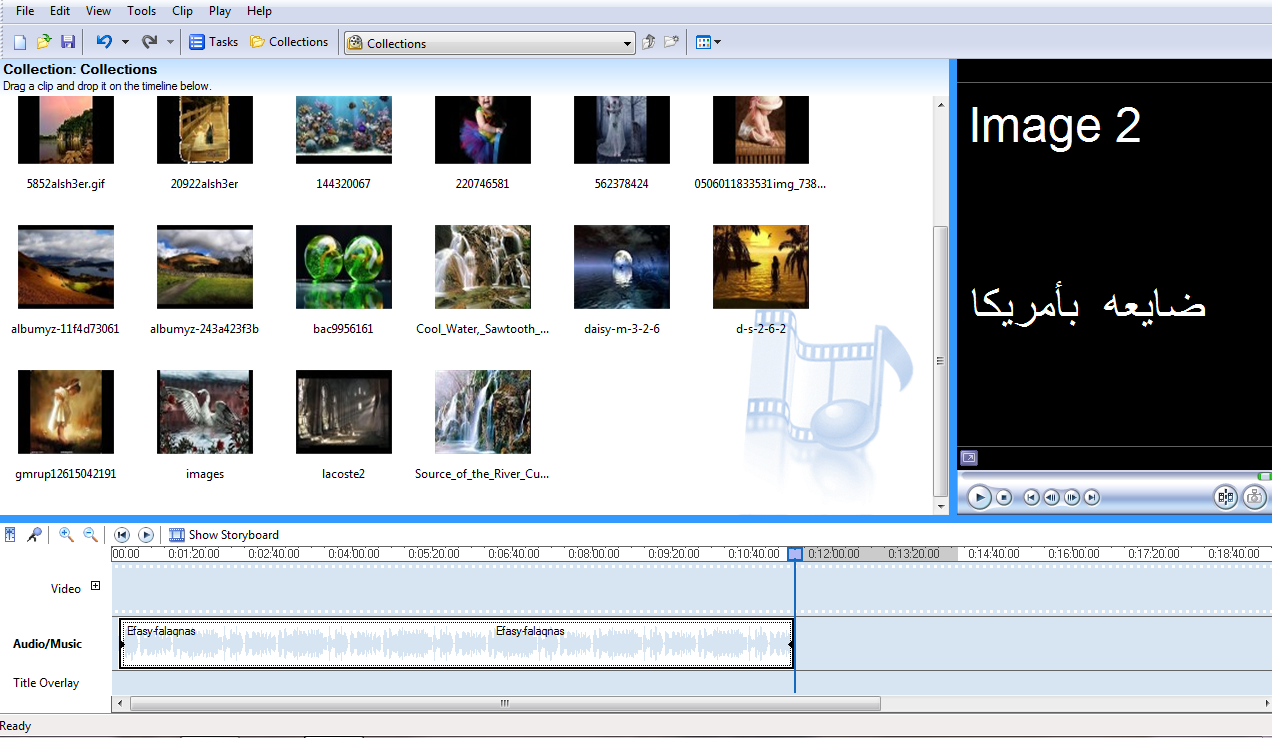Select the daisy-m-3-2-6 thumbnail
The height and width of the screenshot is (738, 1274).
(x=621, y=267)
